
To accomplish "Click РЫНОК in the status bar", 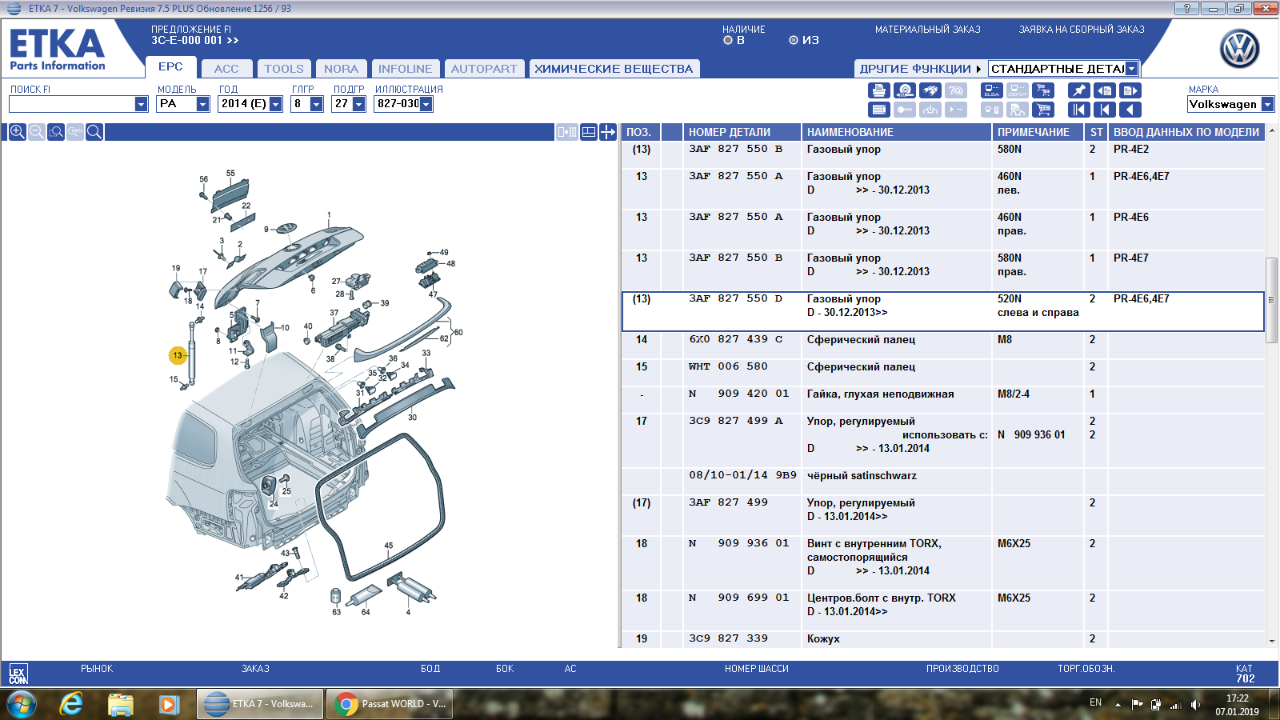I will click(x=96, y=668).
